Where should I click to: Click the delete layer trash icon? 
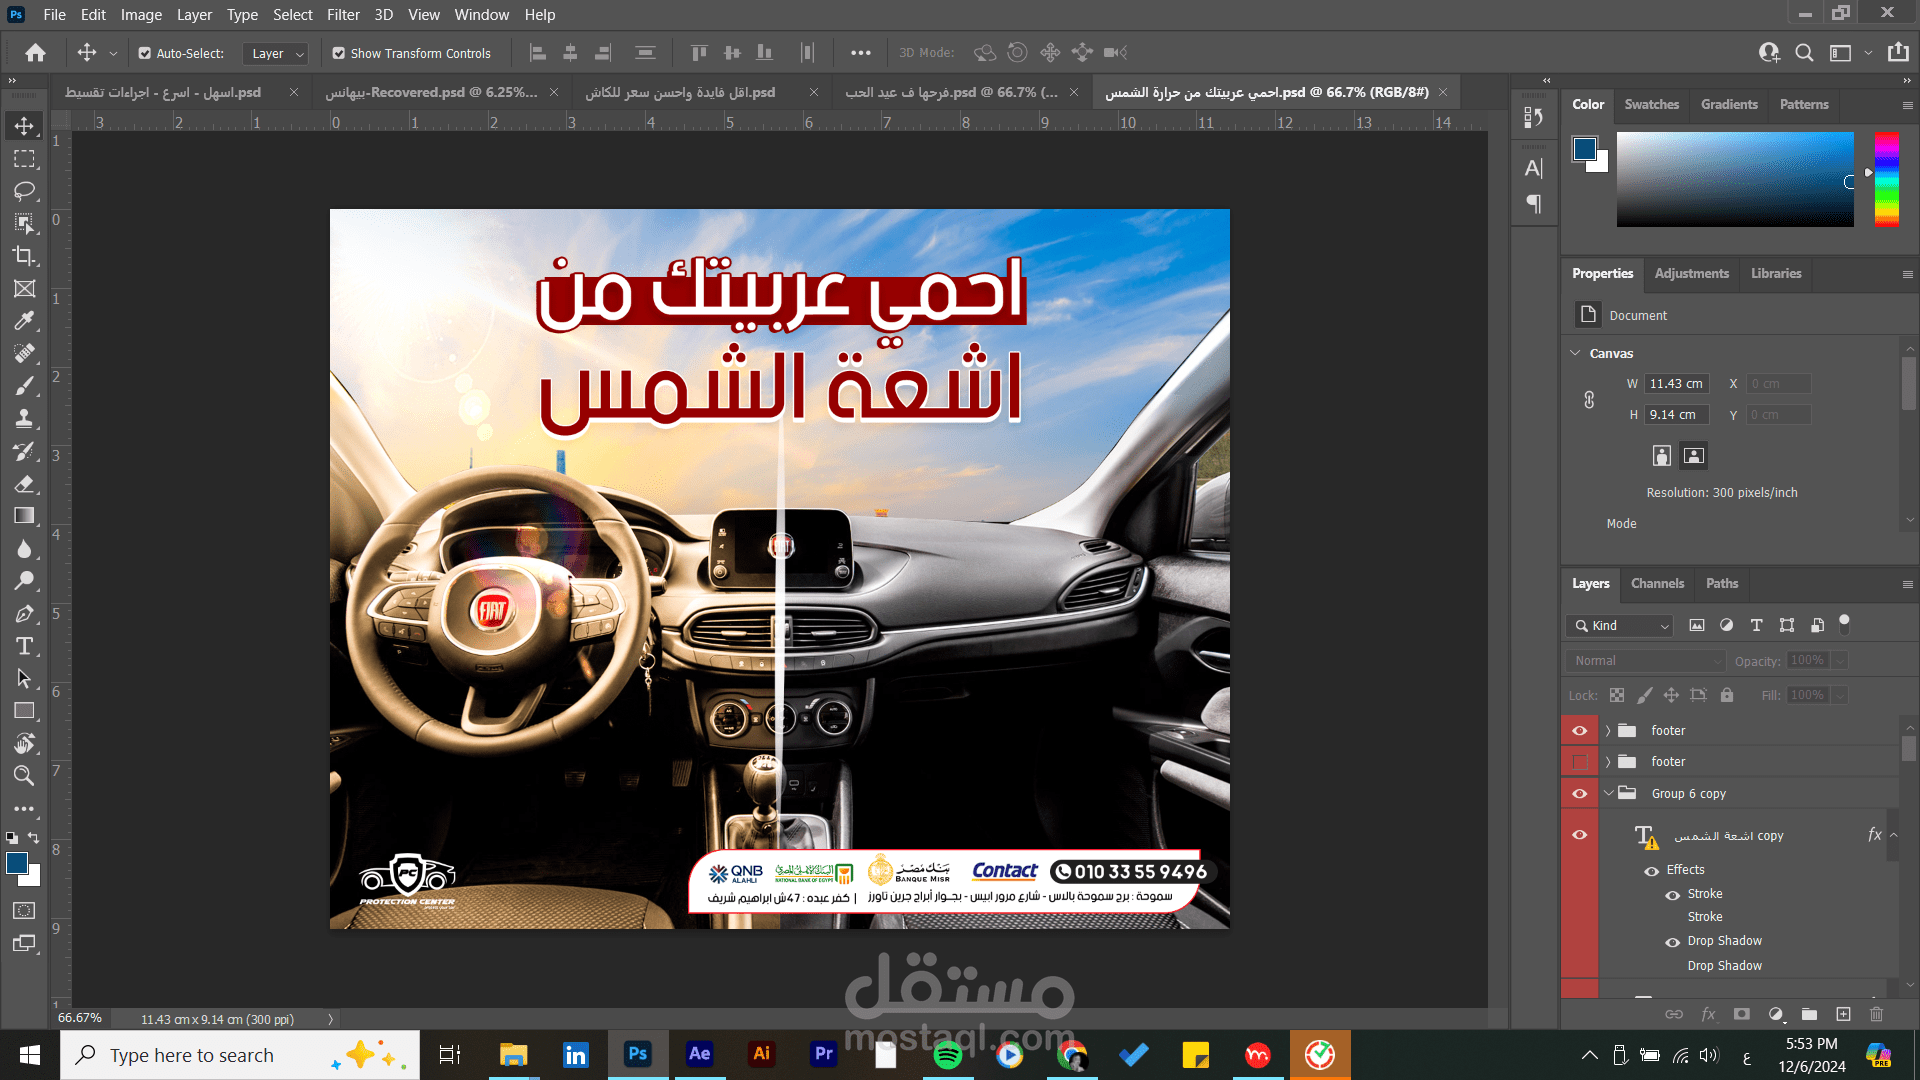click(1876, 1014)
